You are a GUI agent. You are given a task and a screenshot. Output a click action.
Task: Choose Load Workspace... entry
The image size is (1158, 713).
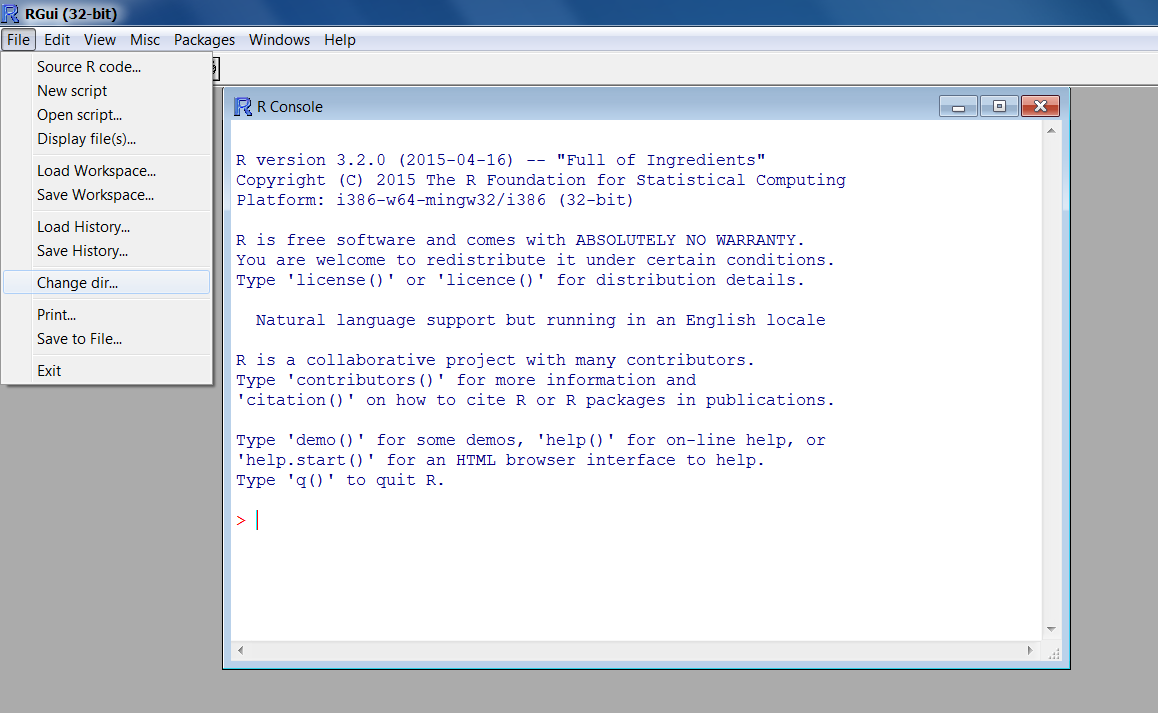click(107, 171)
